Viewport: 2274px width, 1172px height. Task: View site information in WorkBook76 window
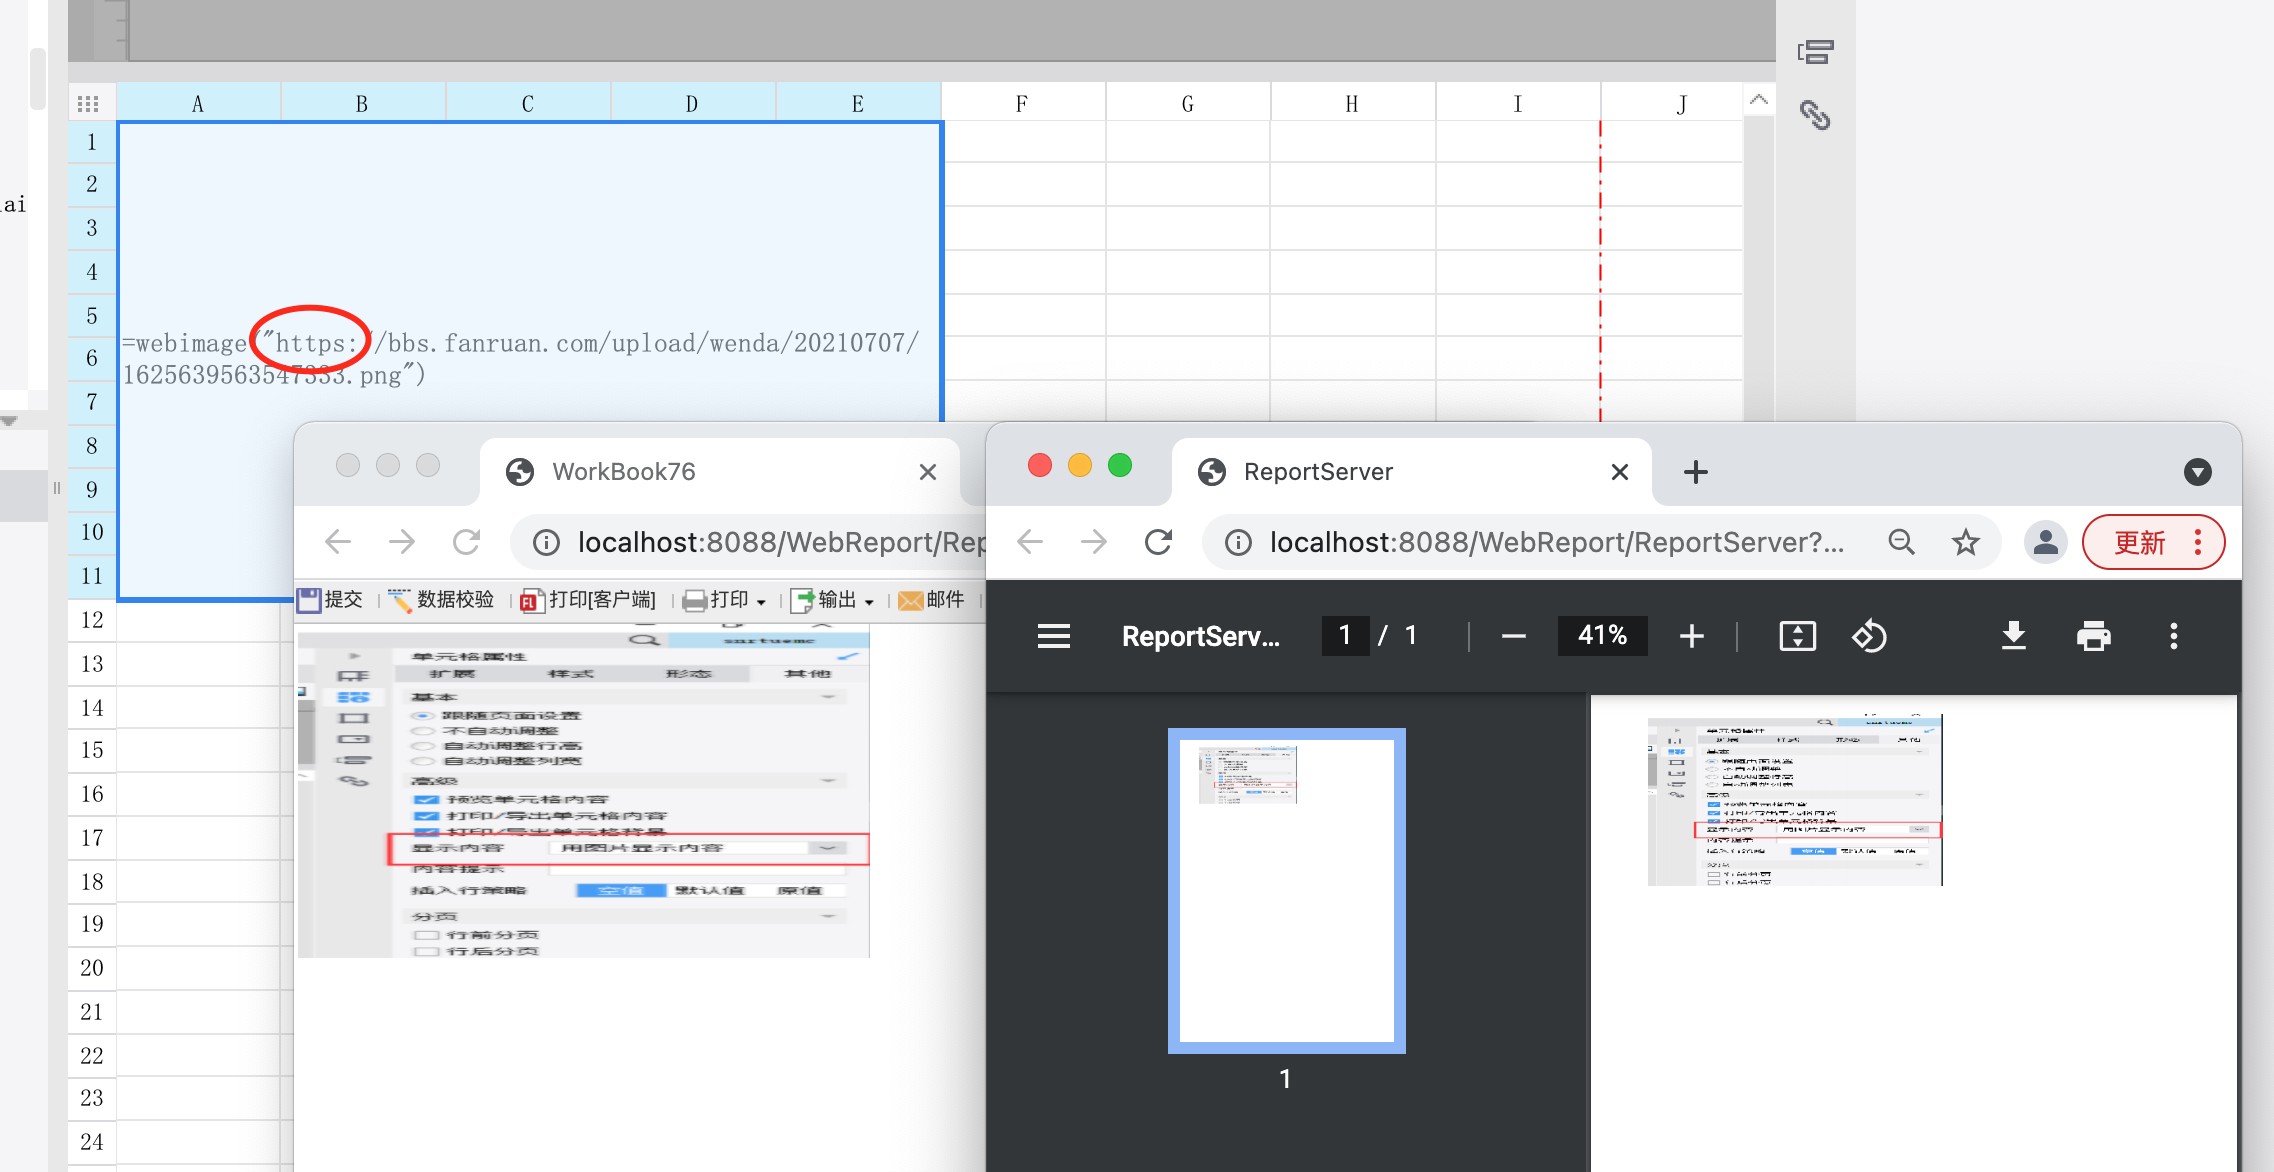(546, 542)
